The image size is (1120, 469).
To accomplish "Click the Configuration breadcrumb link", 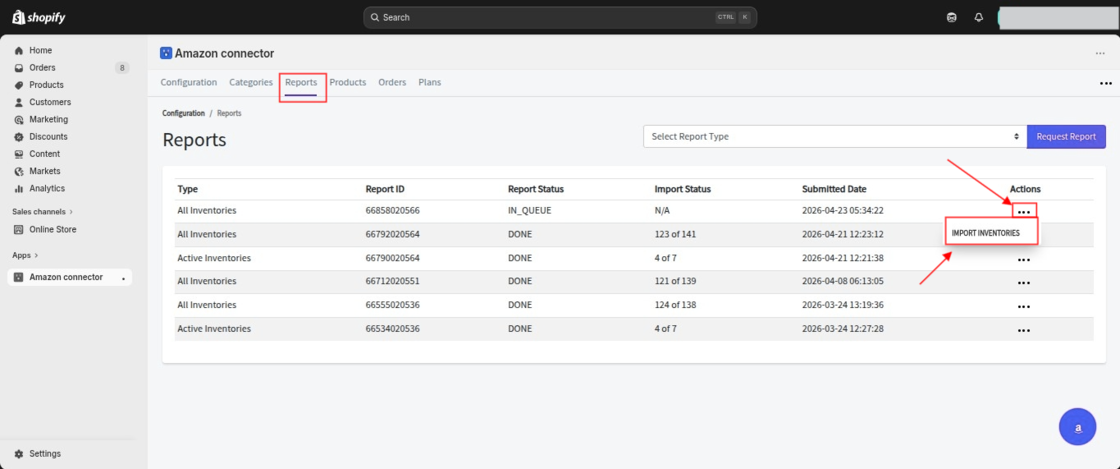I will (183, 113).
